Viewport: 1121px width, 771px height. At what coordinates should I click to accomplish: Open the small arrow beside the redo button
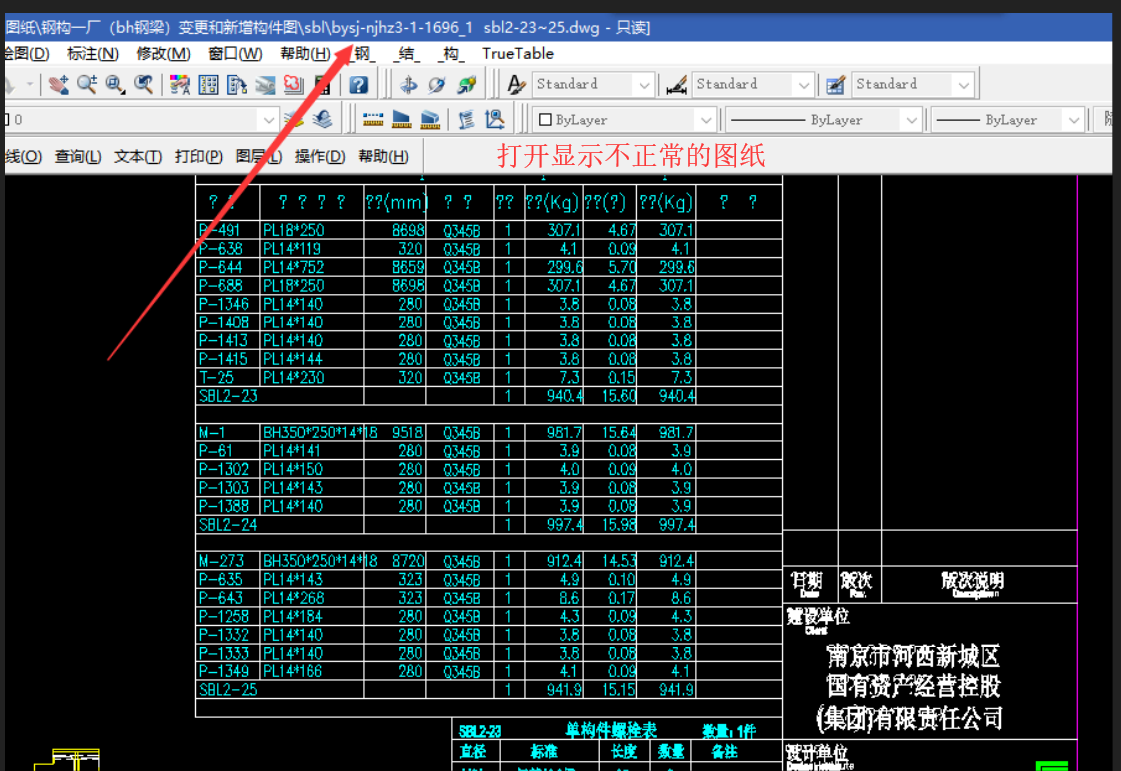pos(30,84)
